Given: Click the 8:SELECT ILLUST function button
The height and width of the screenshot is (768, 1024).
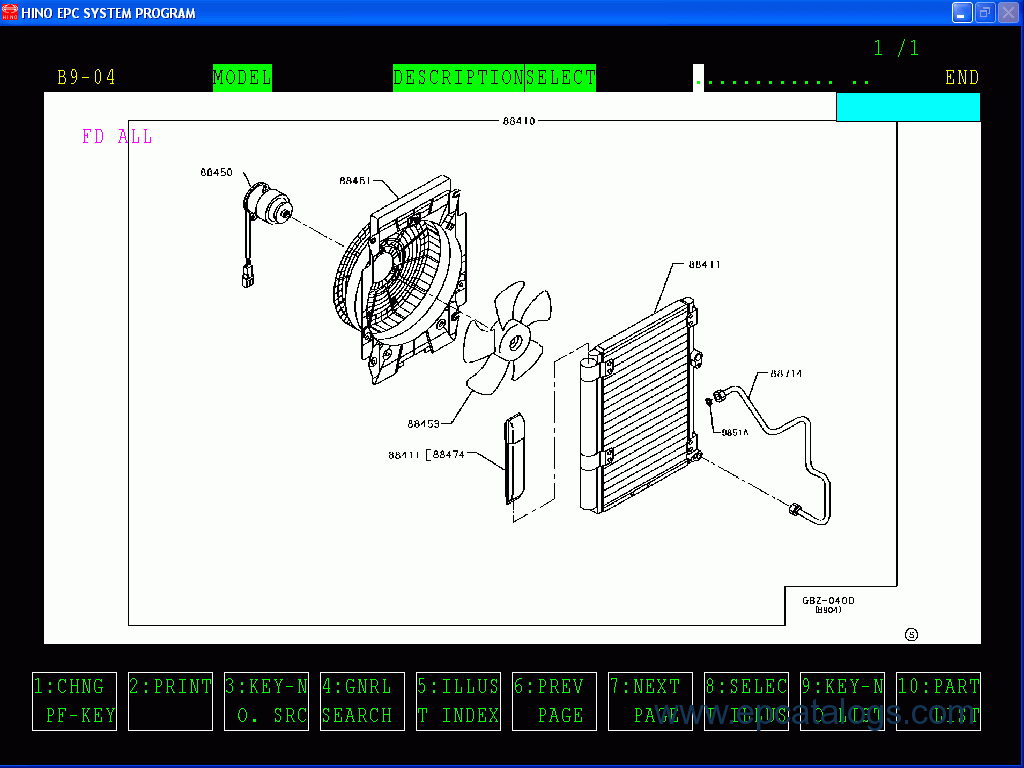Looking at the screenshot, I should 746,701.
